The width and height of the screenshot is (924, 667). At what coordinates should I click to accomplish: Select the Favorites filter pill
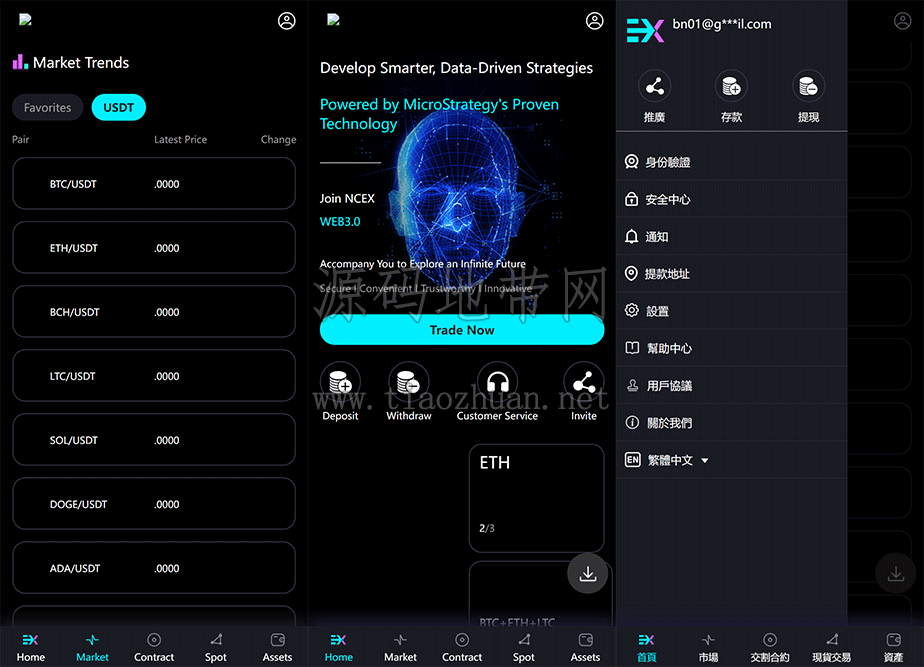point(48,107)
